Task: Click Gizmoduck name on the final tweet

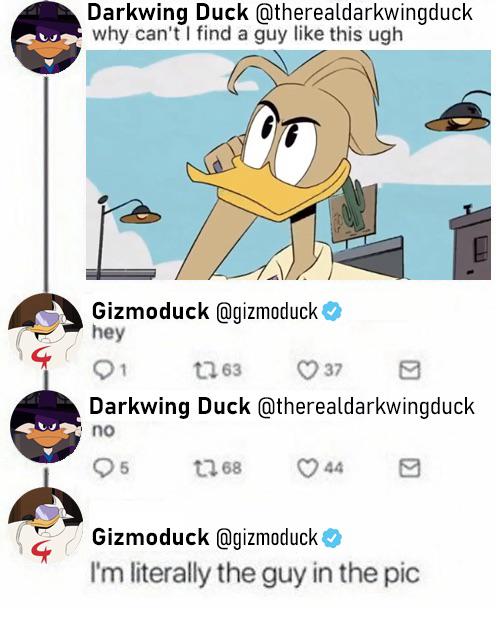Action: click(150, 537)
